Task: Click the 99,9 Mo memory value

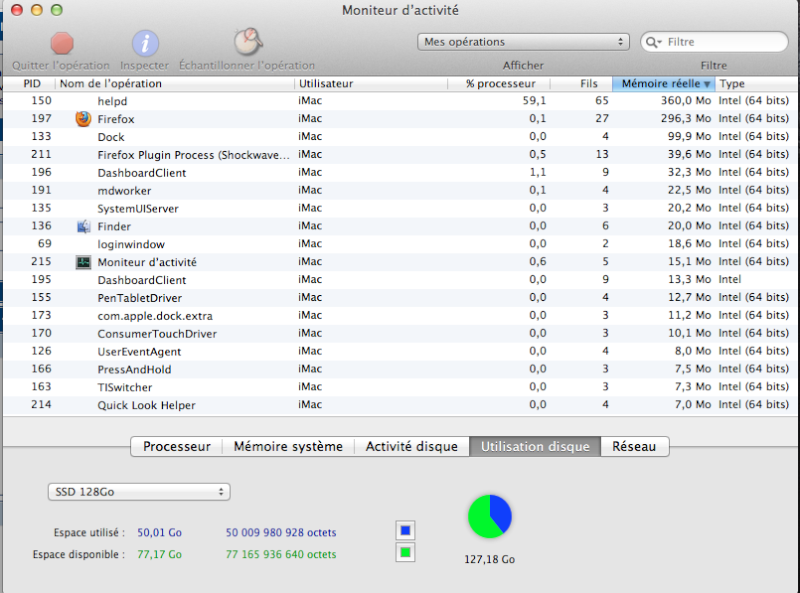Action: pyautogui.click(x=689, y=136)
